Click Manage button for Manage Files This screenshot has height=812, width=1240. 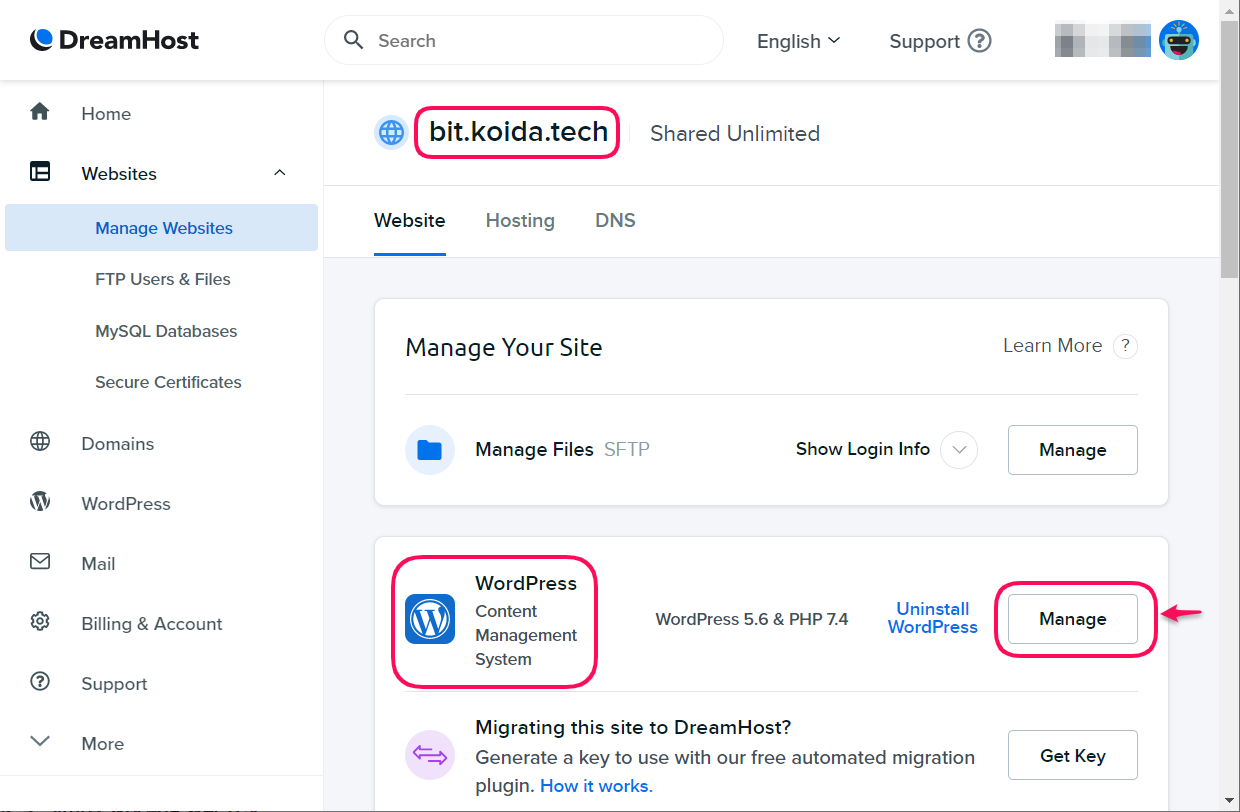tap(1072, 450)
